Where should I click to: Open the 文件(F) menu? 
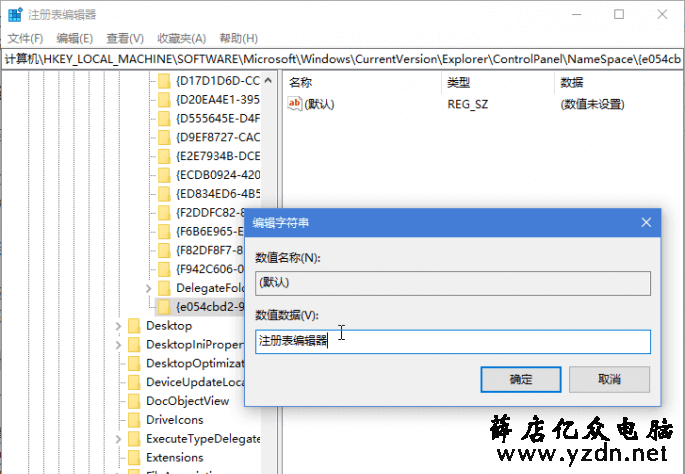pyautogui.click(x=25, y=38)
